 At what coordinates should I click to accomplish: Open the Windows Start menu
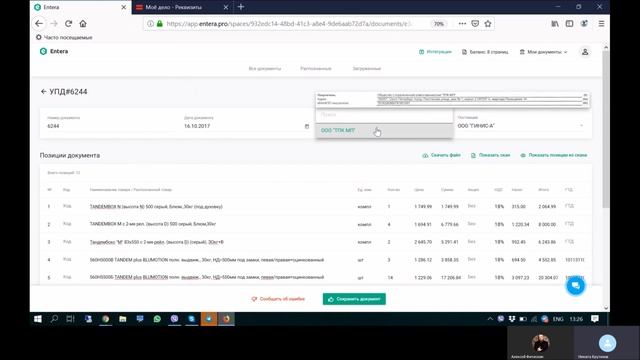tap(38, 319)
